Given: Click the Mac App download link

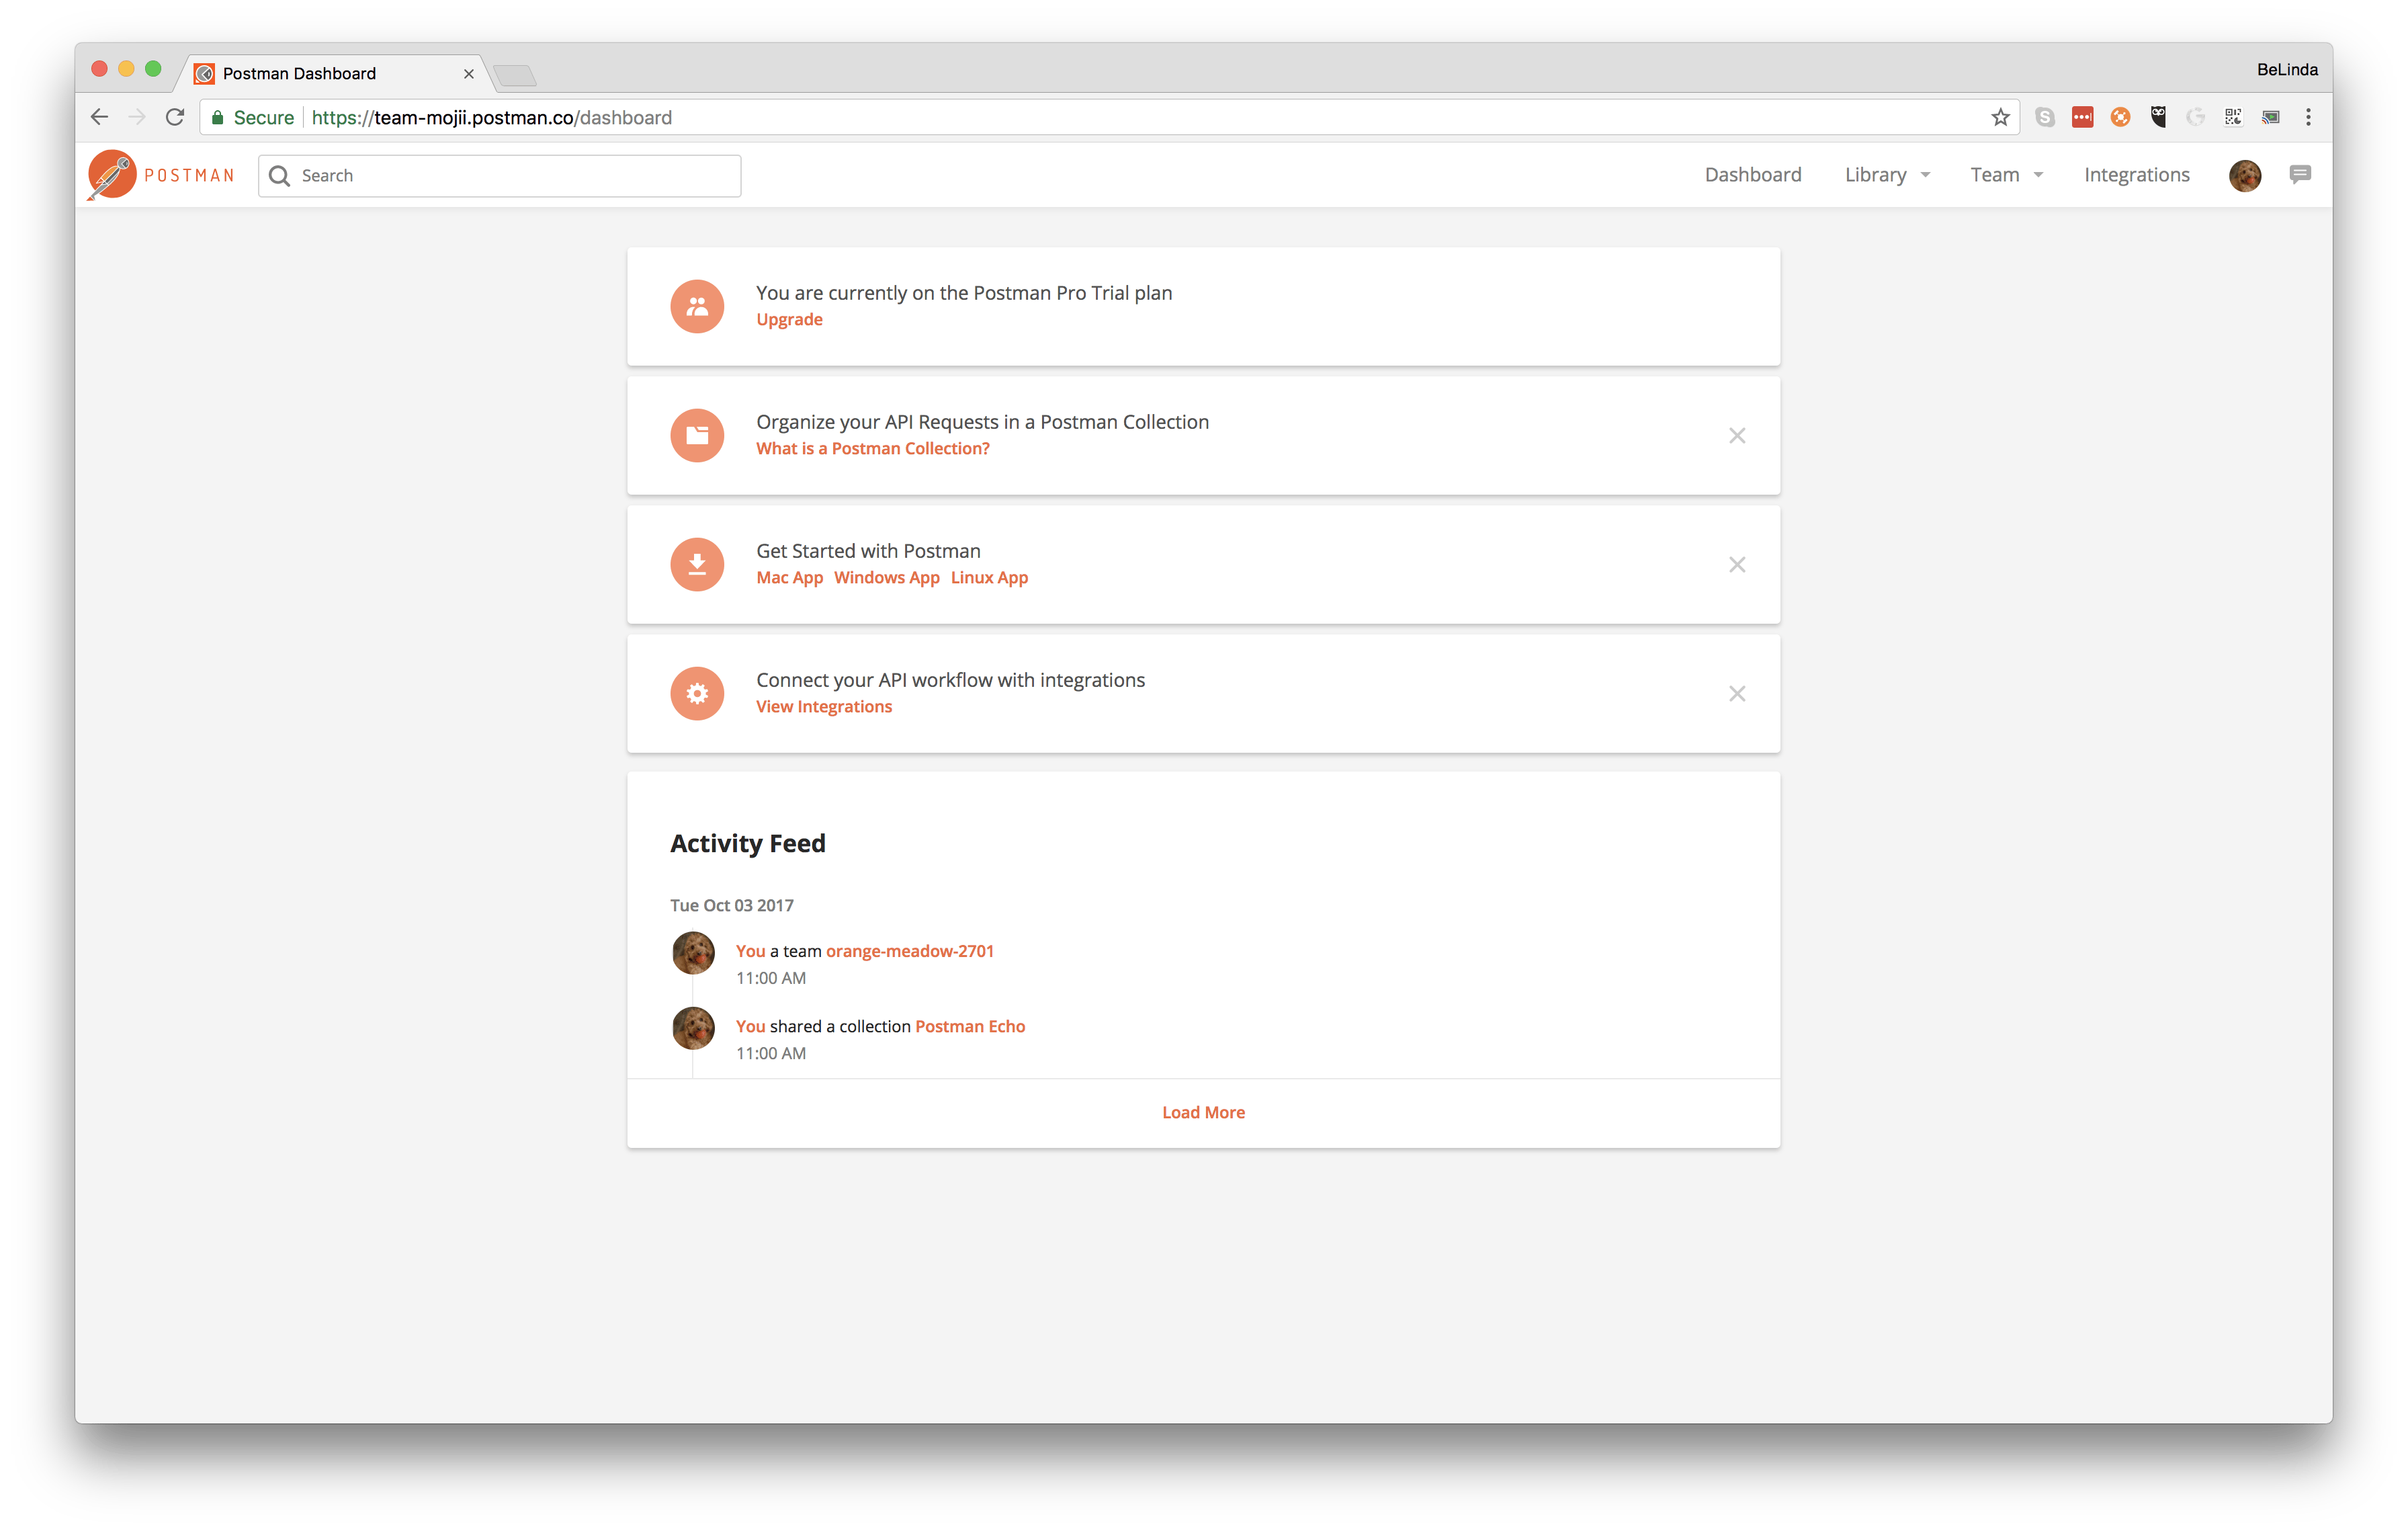Looking at the screenshot, I should (x=789, y=577).
